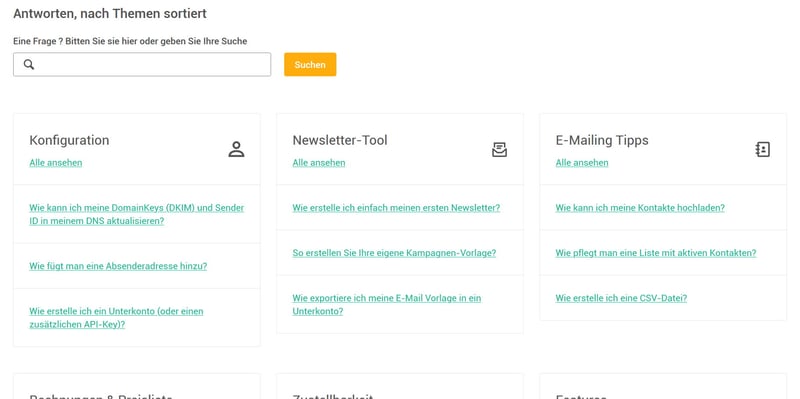Screen dimensions: 800x399
Task: Click the orange Suchen button
Action: [x=310, y=64]
